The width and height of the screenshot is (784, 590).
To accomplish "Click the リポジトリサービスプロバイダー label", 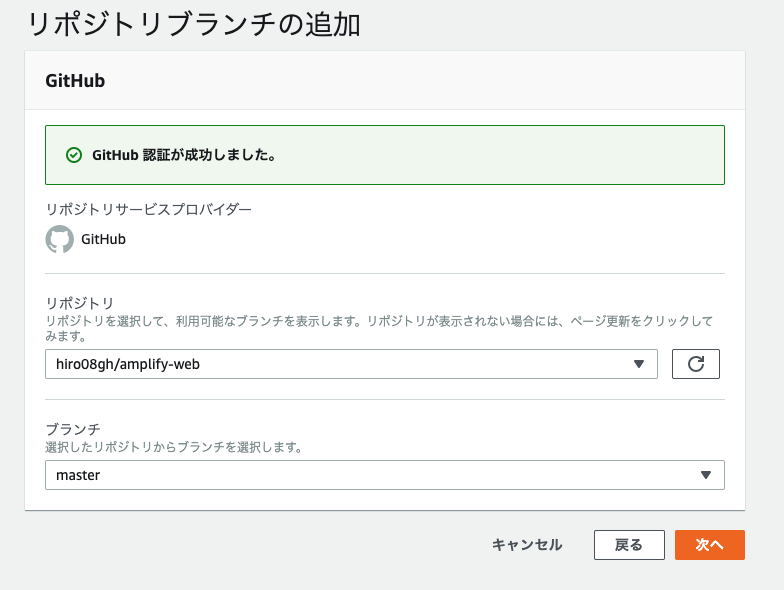I will (x=148, y=209).
